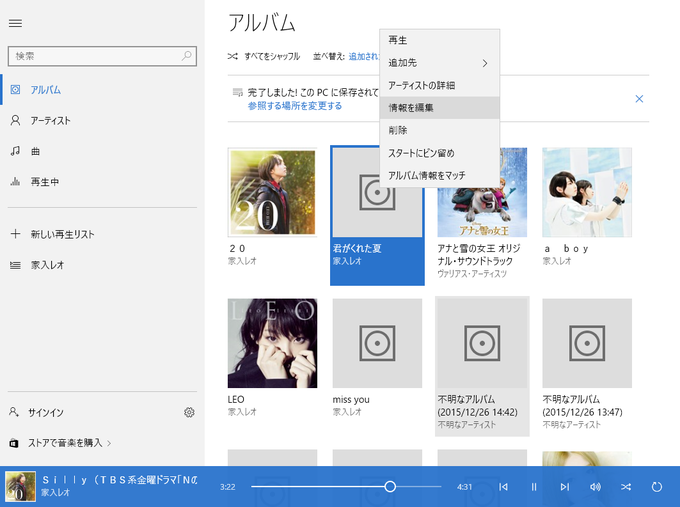Click the 4:31 total duration label
Viewport: 680px width, 507px height.
click(464, 487)
